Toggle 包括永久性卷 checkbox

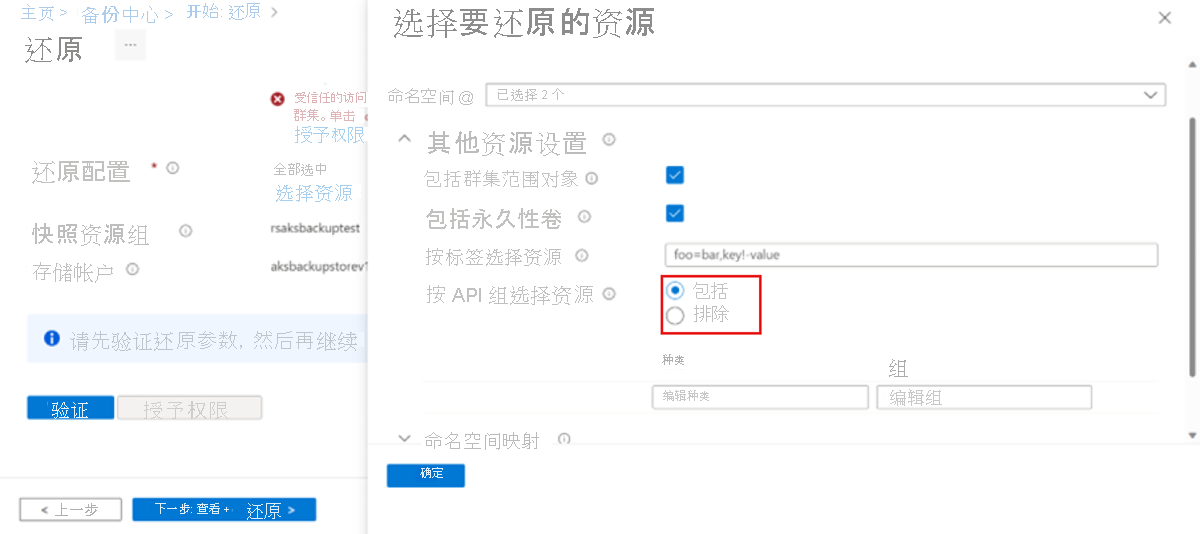click(675, 213)
